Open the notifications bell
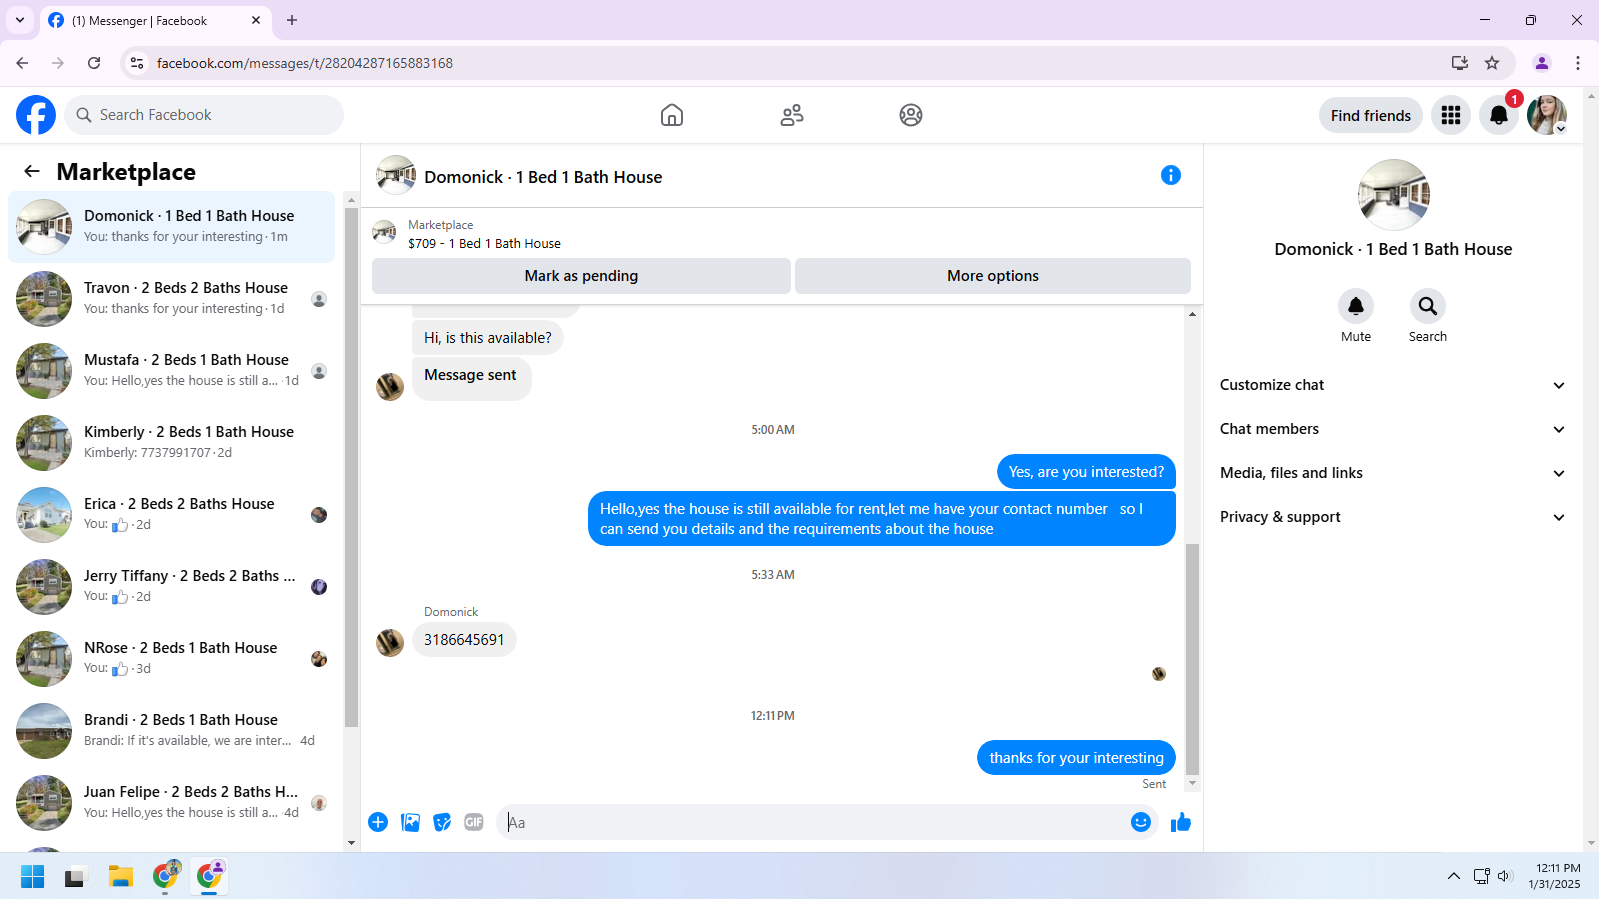1599x899 pixels. (1499, 115)
